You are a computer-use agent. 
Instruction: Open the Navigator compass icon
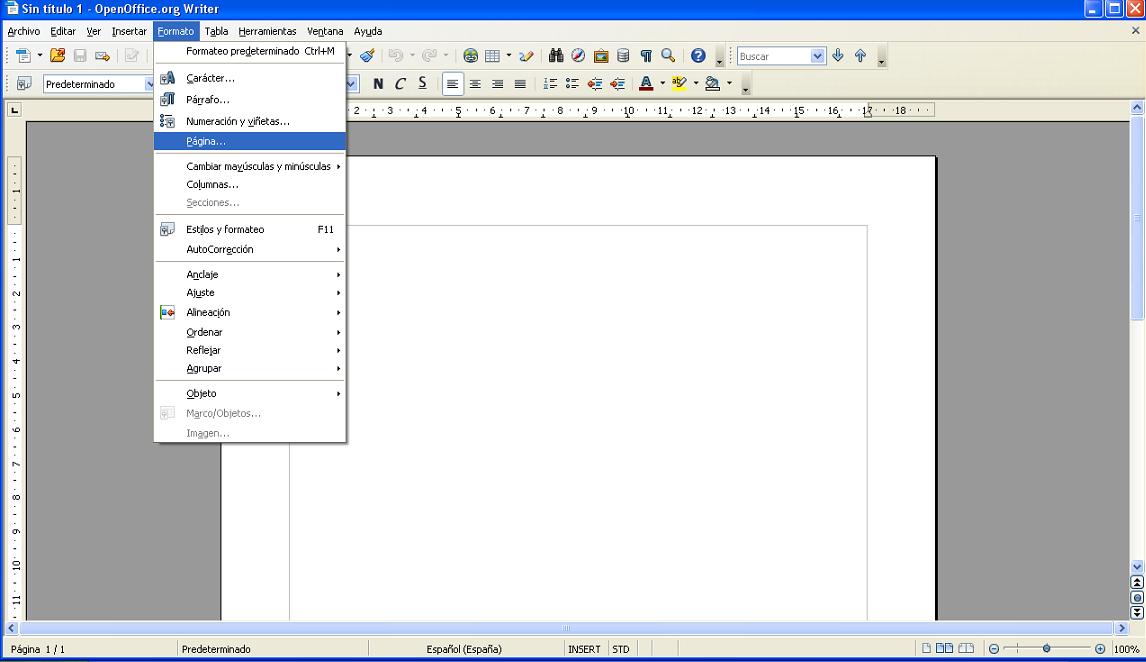tap(578, 56)
